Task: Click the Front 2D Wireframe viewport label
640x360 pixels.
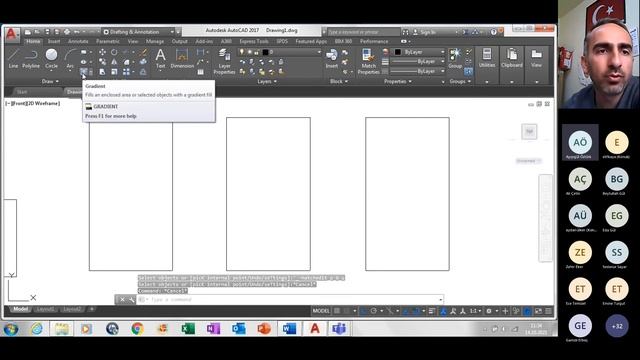Action: [x=33, y=103]
